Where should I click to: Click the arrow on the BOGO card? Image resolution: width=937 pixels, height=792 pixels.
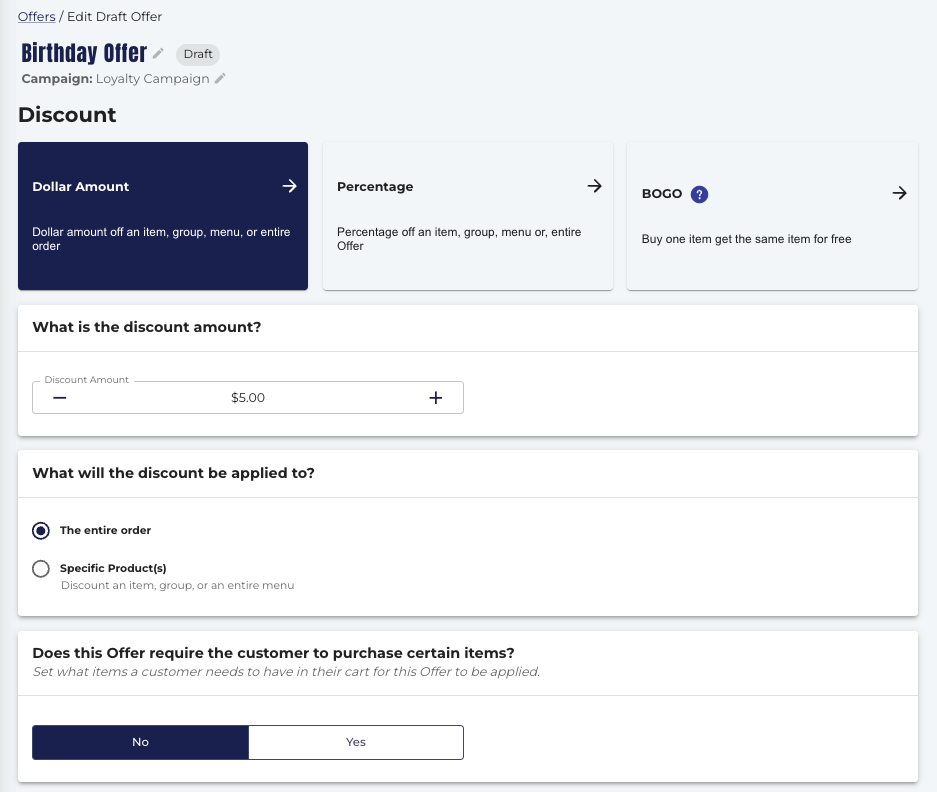point(899,193)
